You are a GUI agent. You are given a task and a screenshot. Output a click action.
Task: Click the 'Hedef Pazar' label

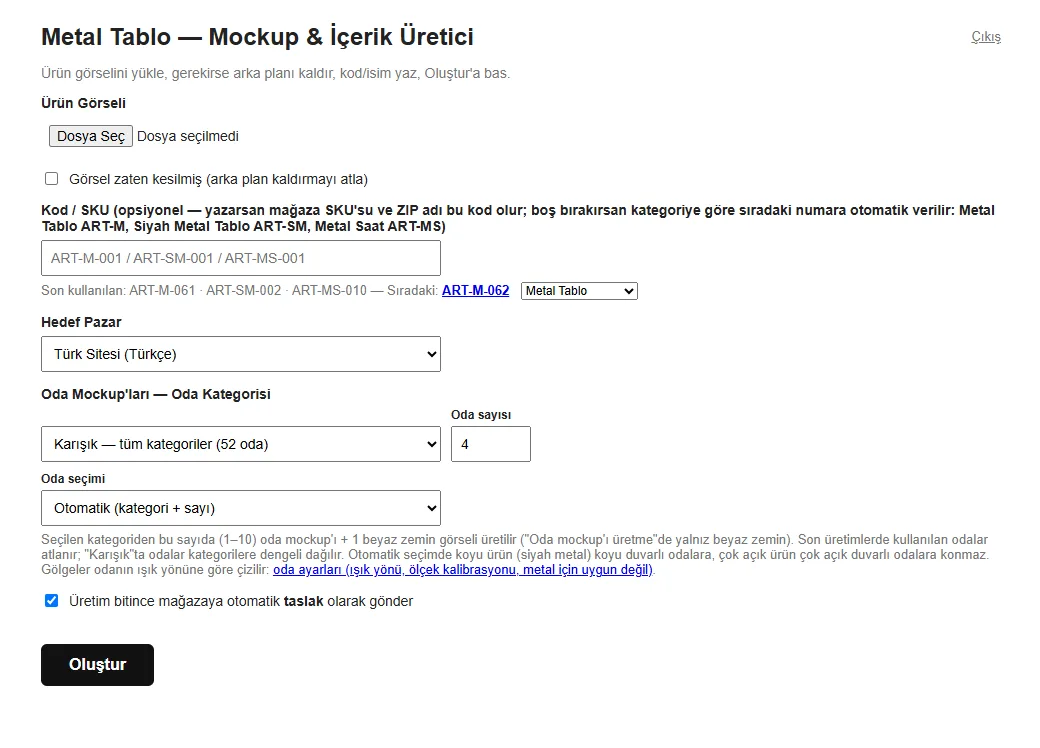pos(82,322)
